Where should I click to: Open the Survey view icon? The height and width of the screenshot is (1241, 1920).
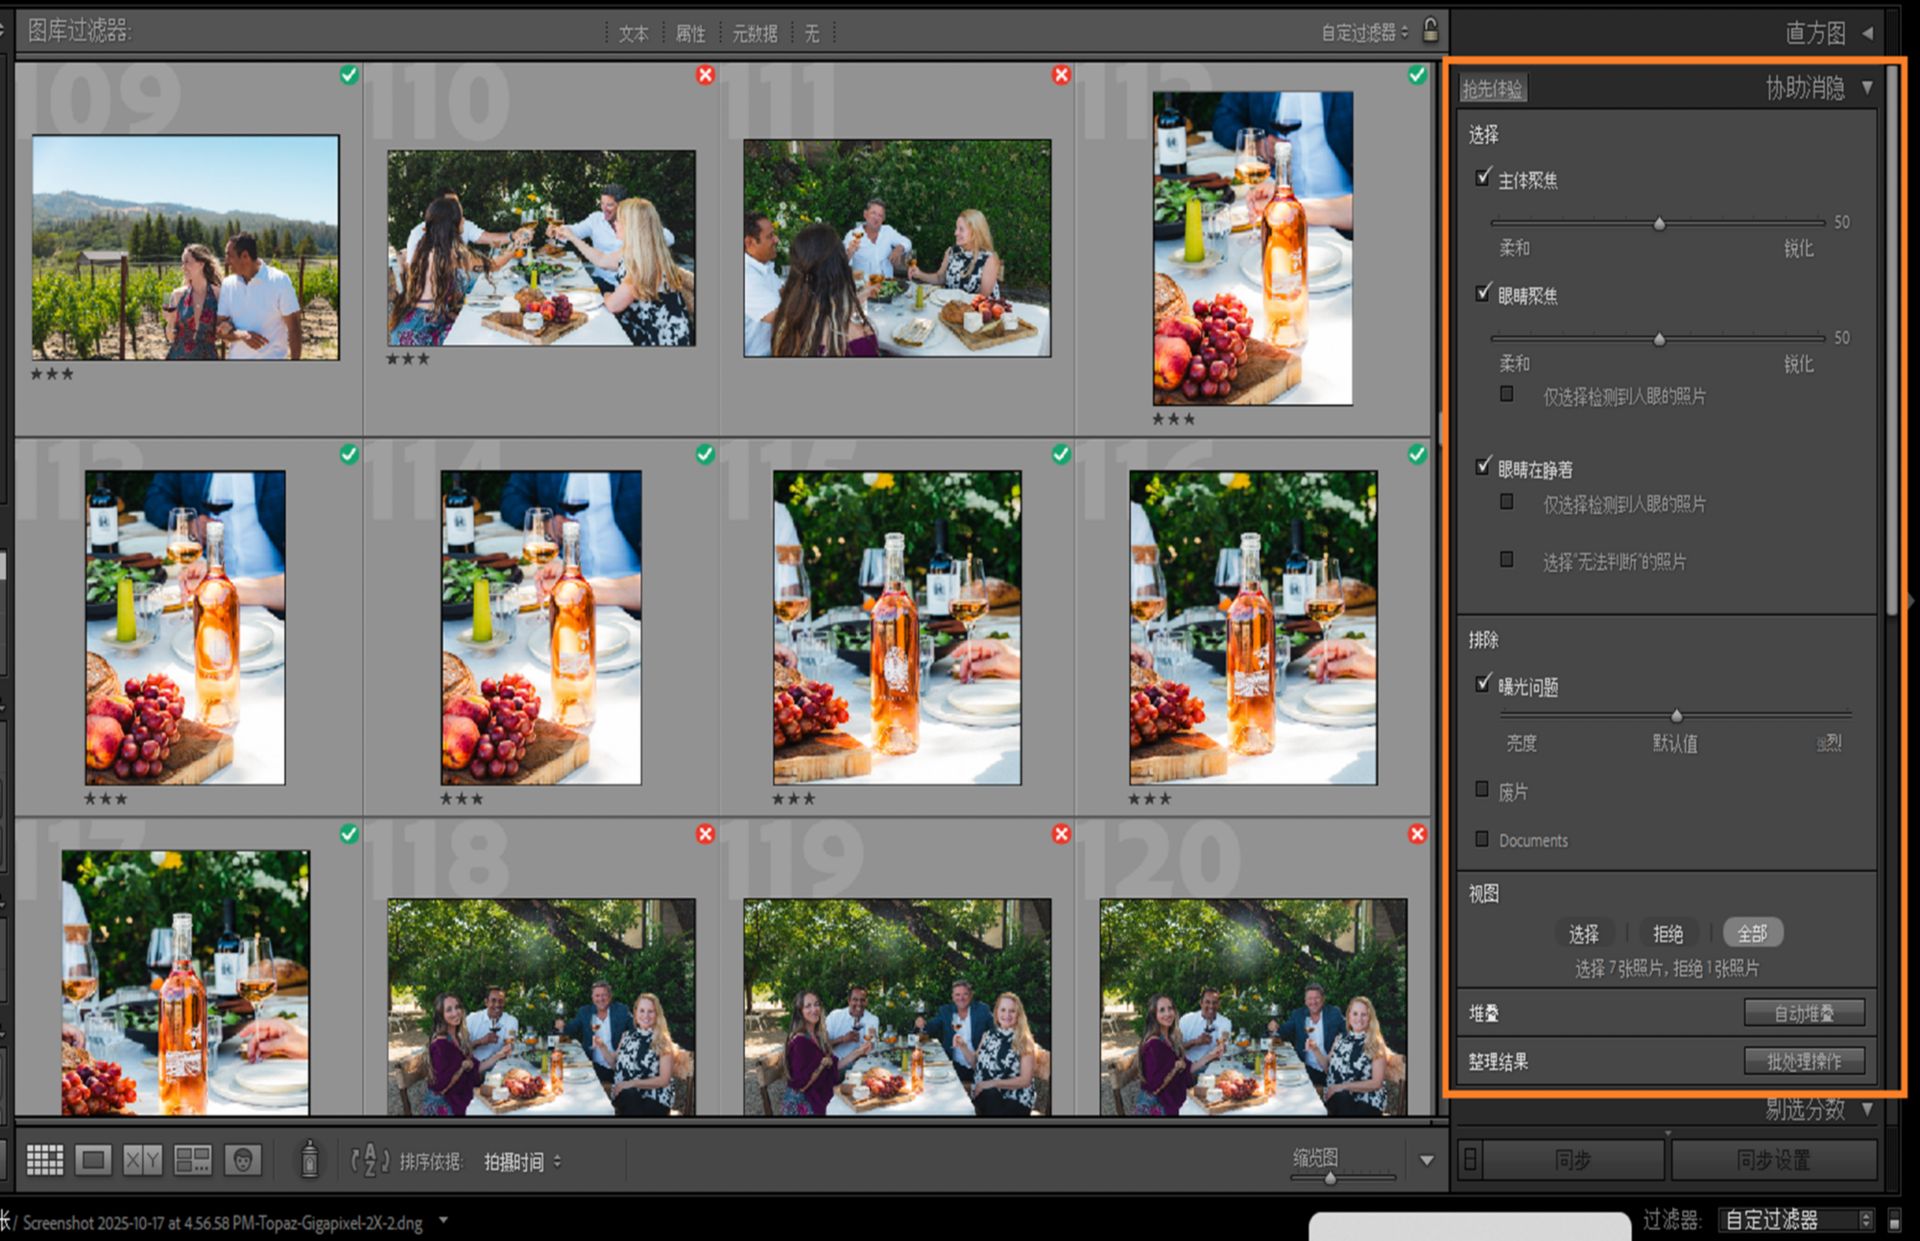click(192, 1160)
